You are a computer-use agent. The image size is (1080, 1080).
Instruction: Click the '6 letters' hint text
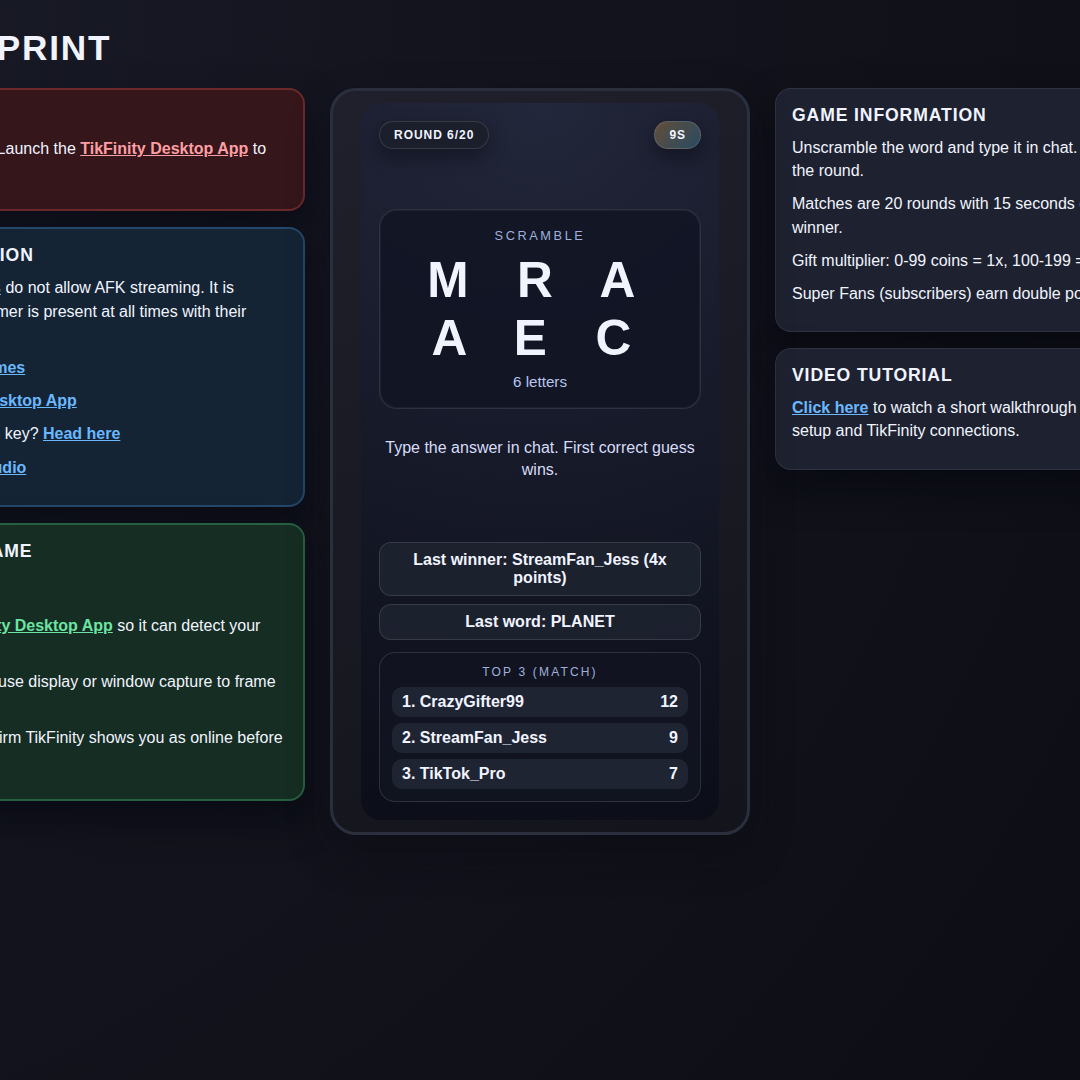tap(540, 382)
